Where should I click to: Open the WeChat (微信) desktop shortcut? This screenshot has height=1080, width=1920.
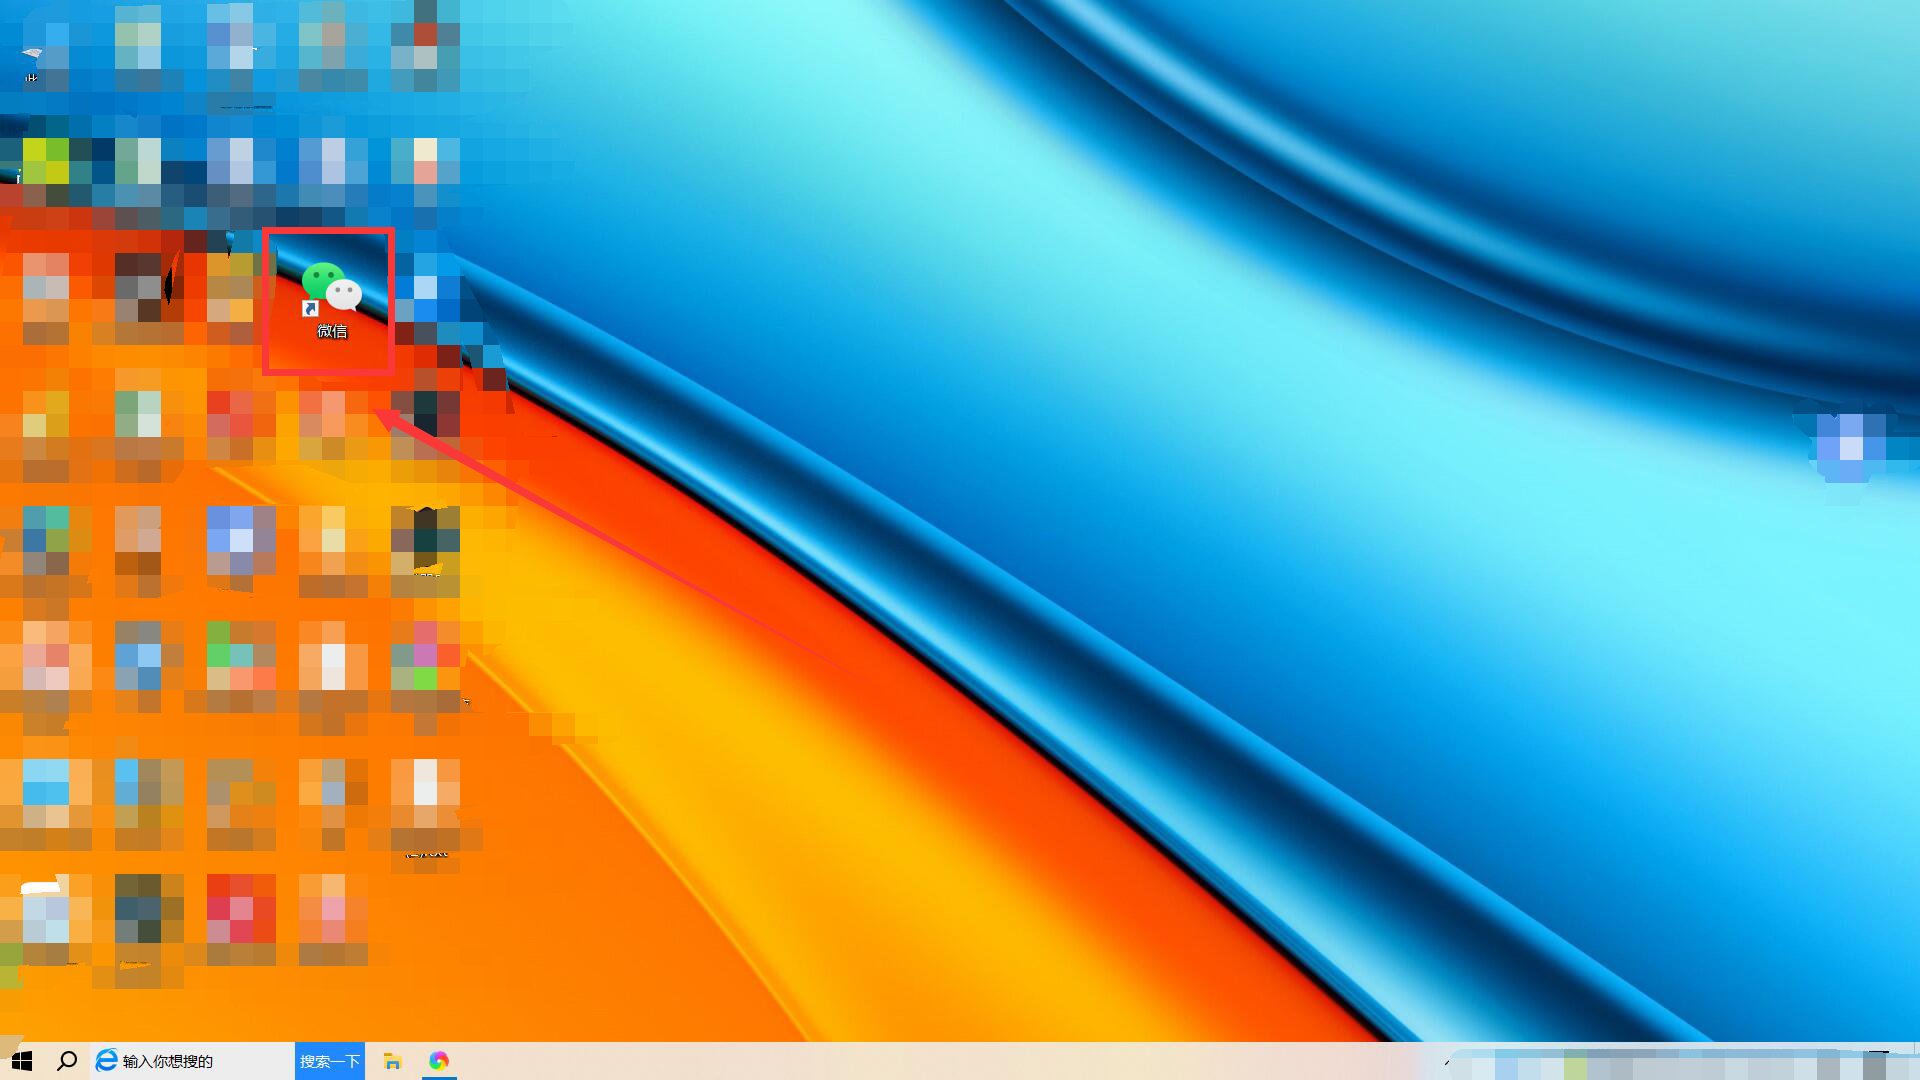click(331, 290)
